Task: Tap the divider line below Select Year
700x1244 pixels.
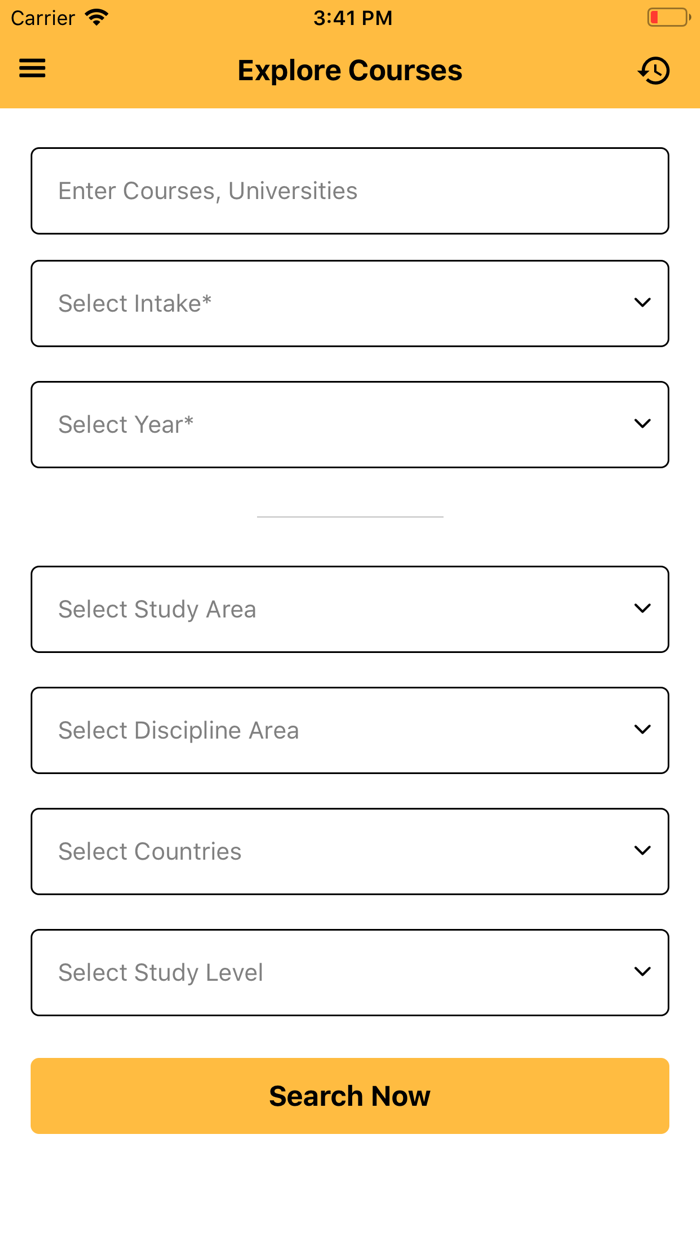Action: [350, 514]
